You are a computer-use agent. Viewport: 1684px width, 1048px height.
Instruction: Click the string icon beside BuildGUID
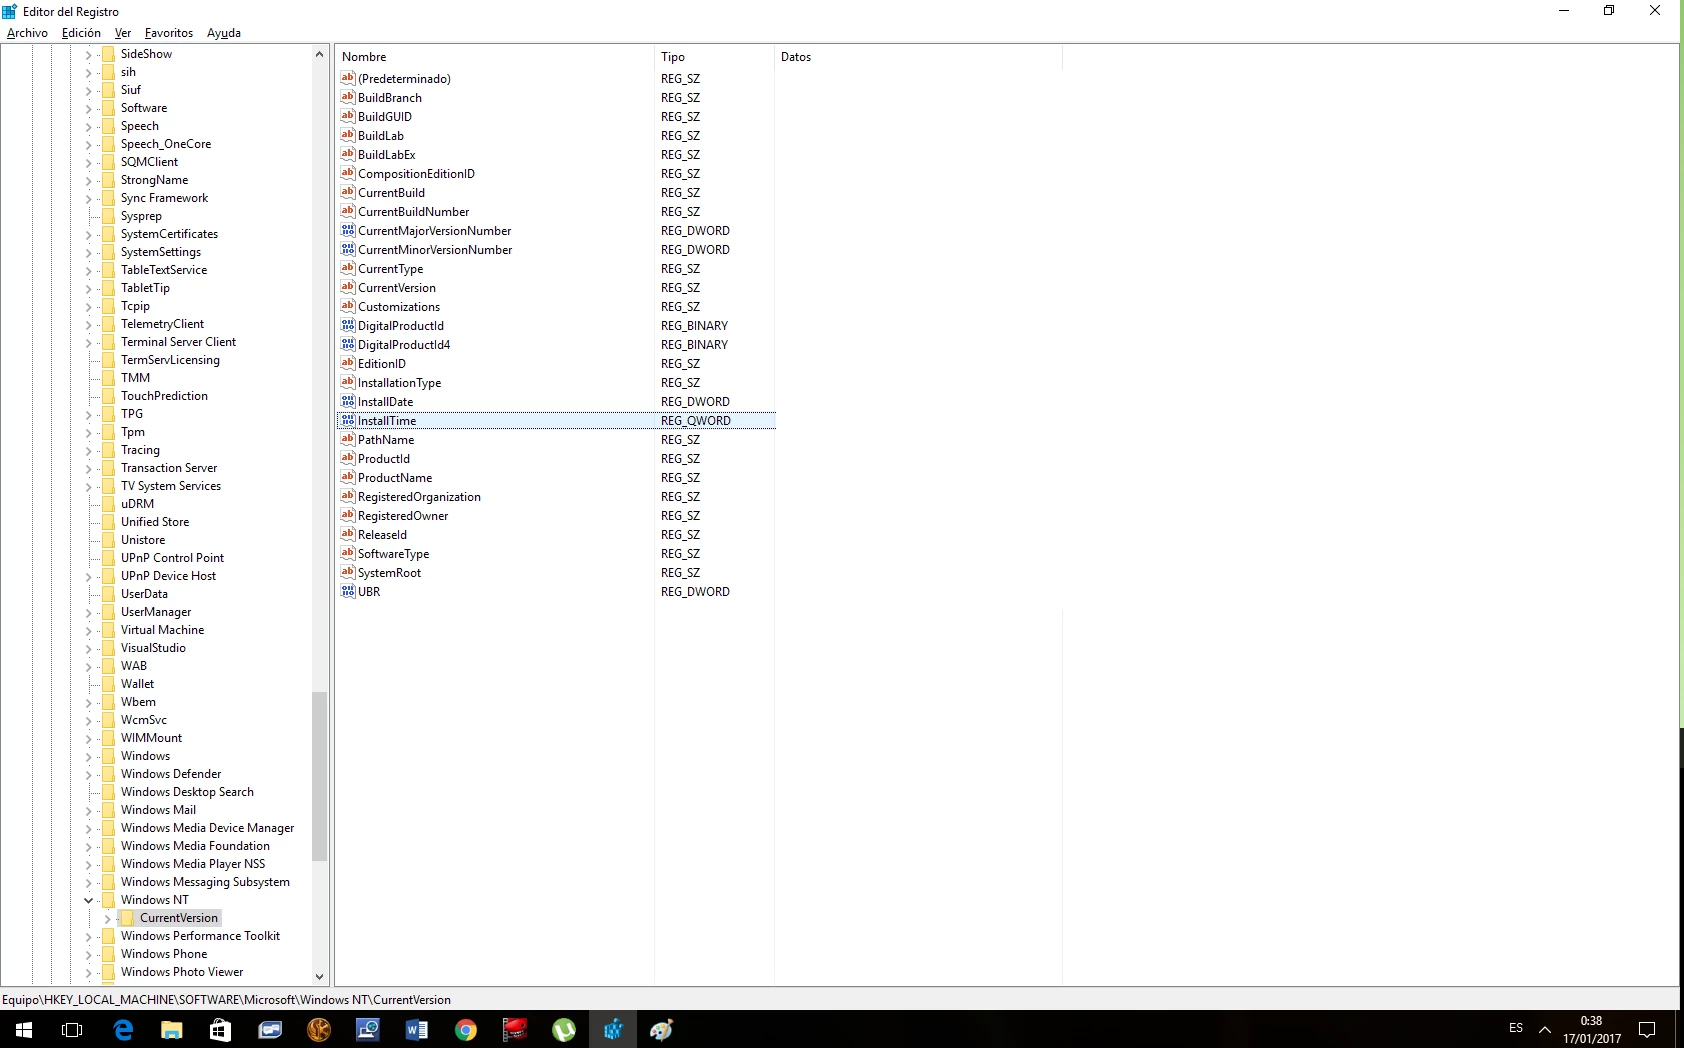pyautogui.click(x=348, y=116)
